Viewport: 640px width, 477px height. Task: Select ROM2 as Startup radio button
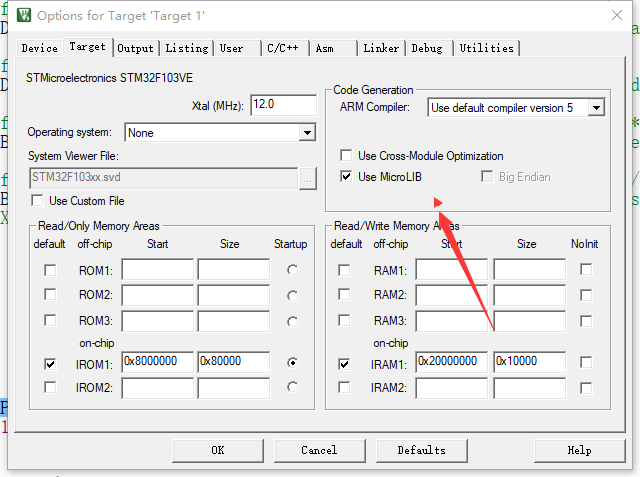point(292,295)
